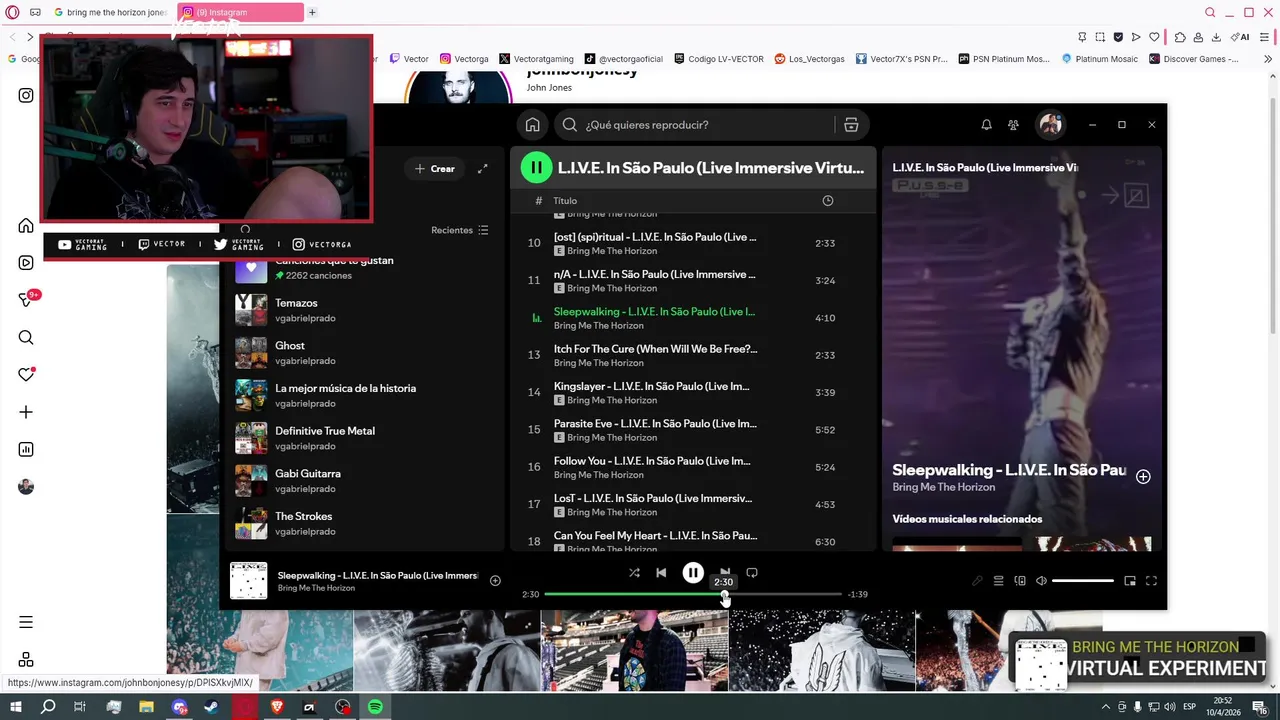Open Brave browser from the taskbar

tap(277, 707)
